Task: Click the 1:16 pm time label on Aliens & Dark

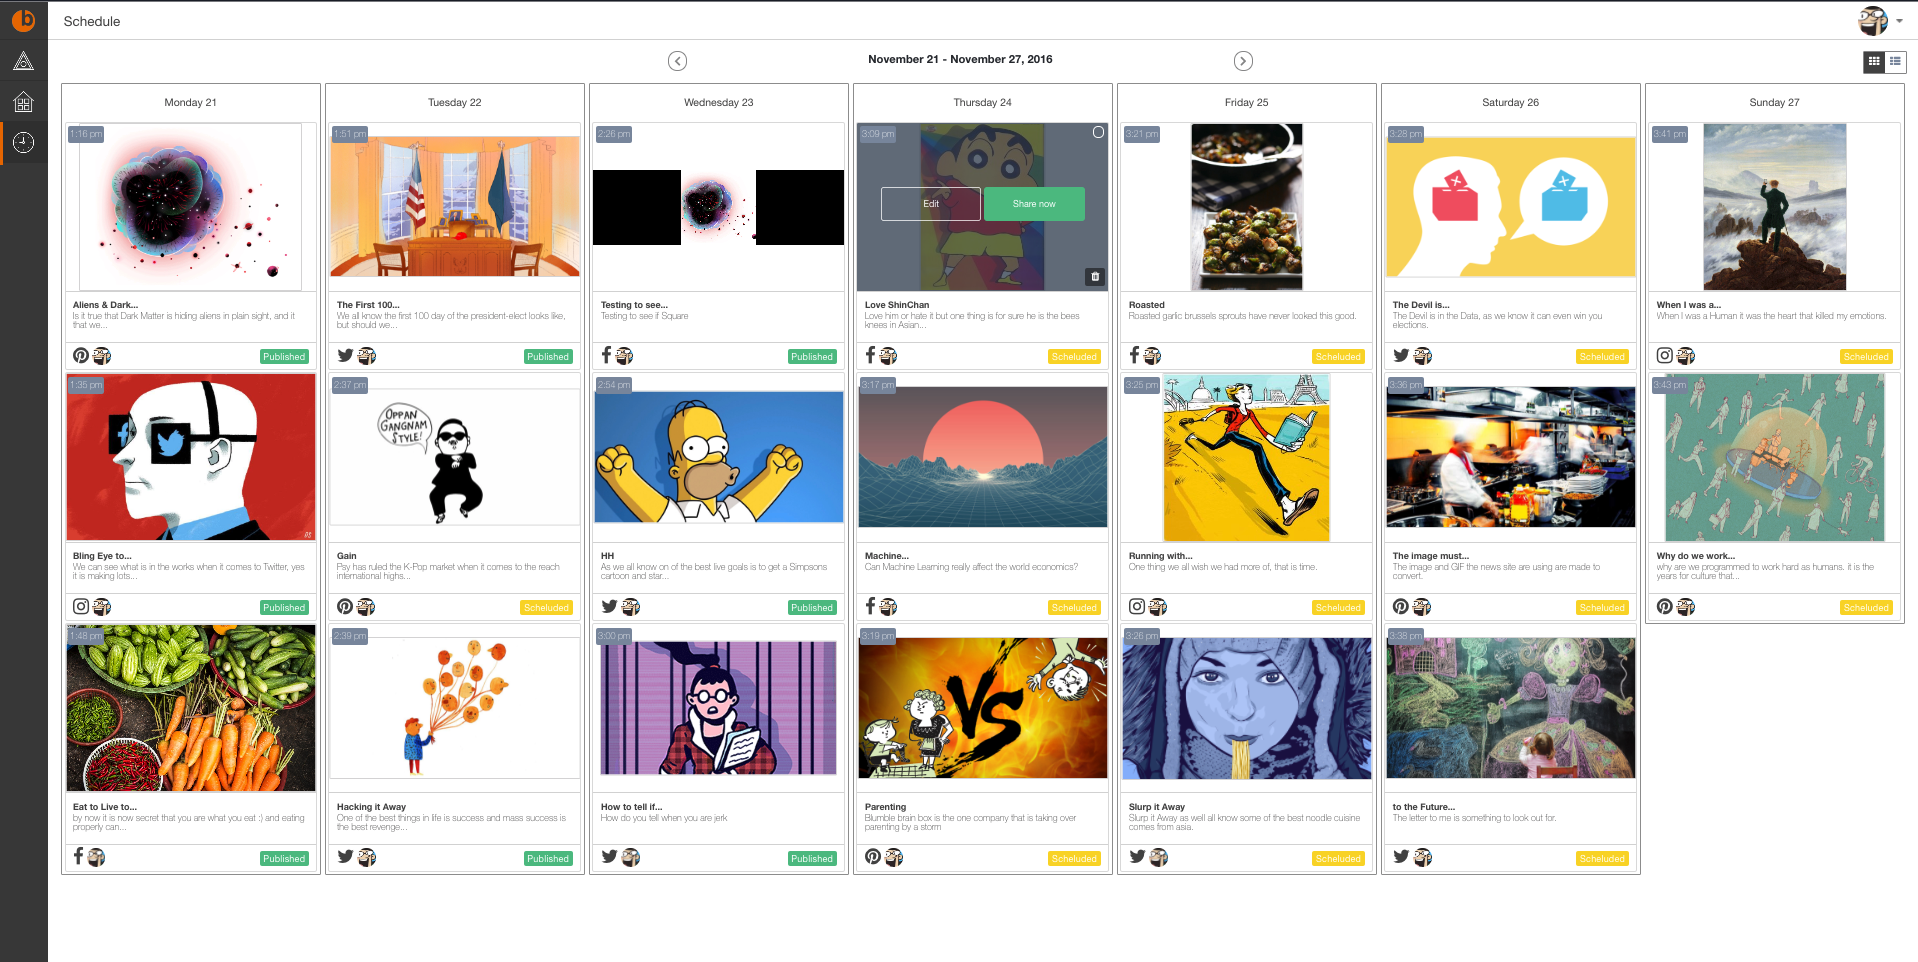Action: (x=86, y=134)
